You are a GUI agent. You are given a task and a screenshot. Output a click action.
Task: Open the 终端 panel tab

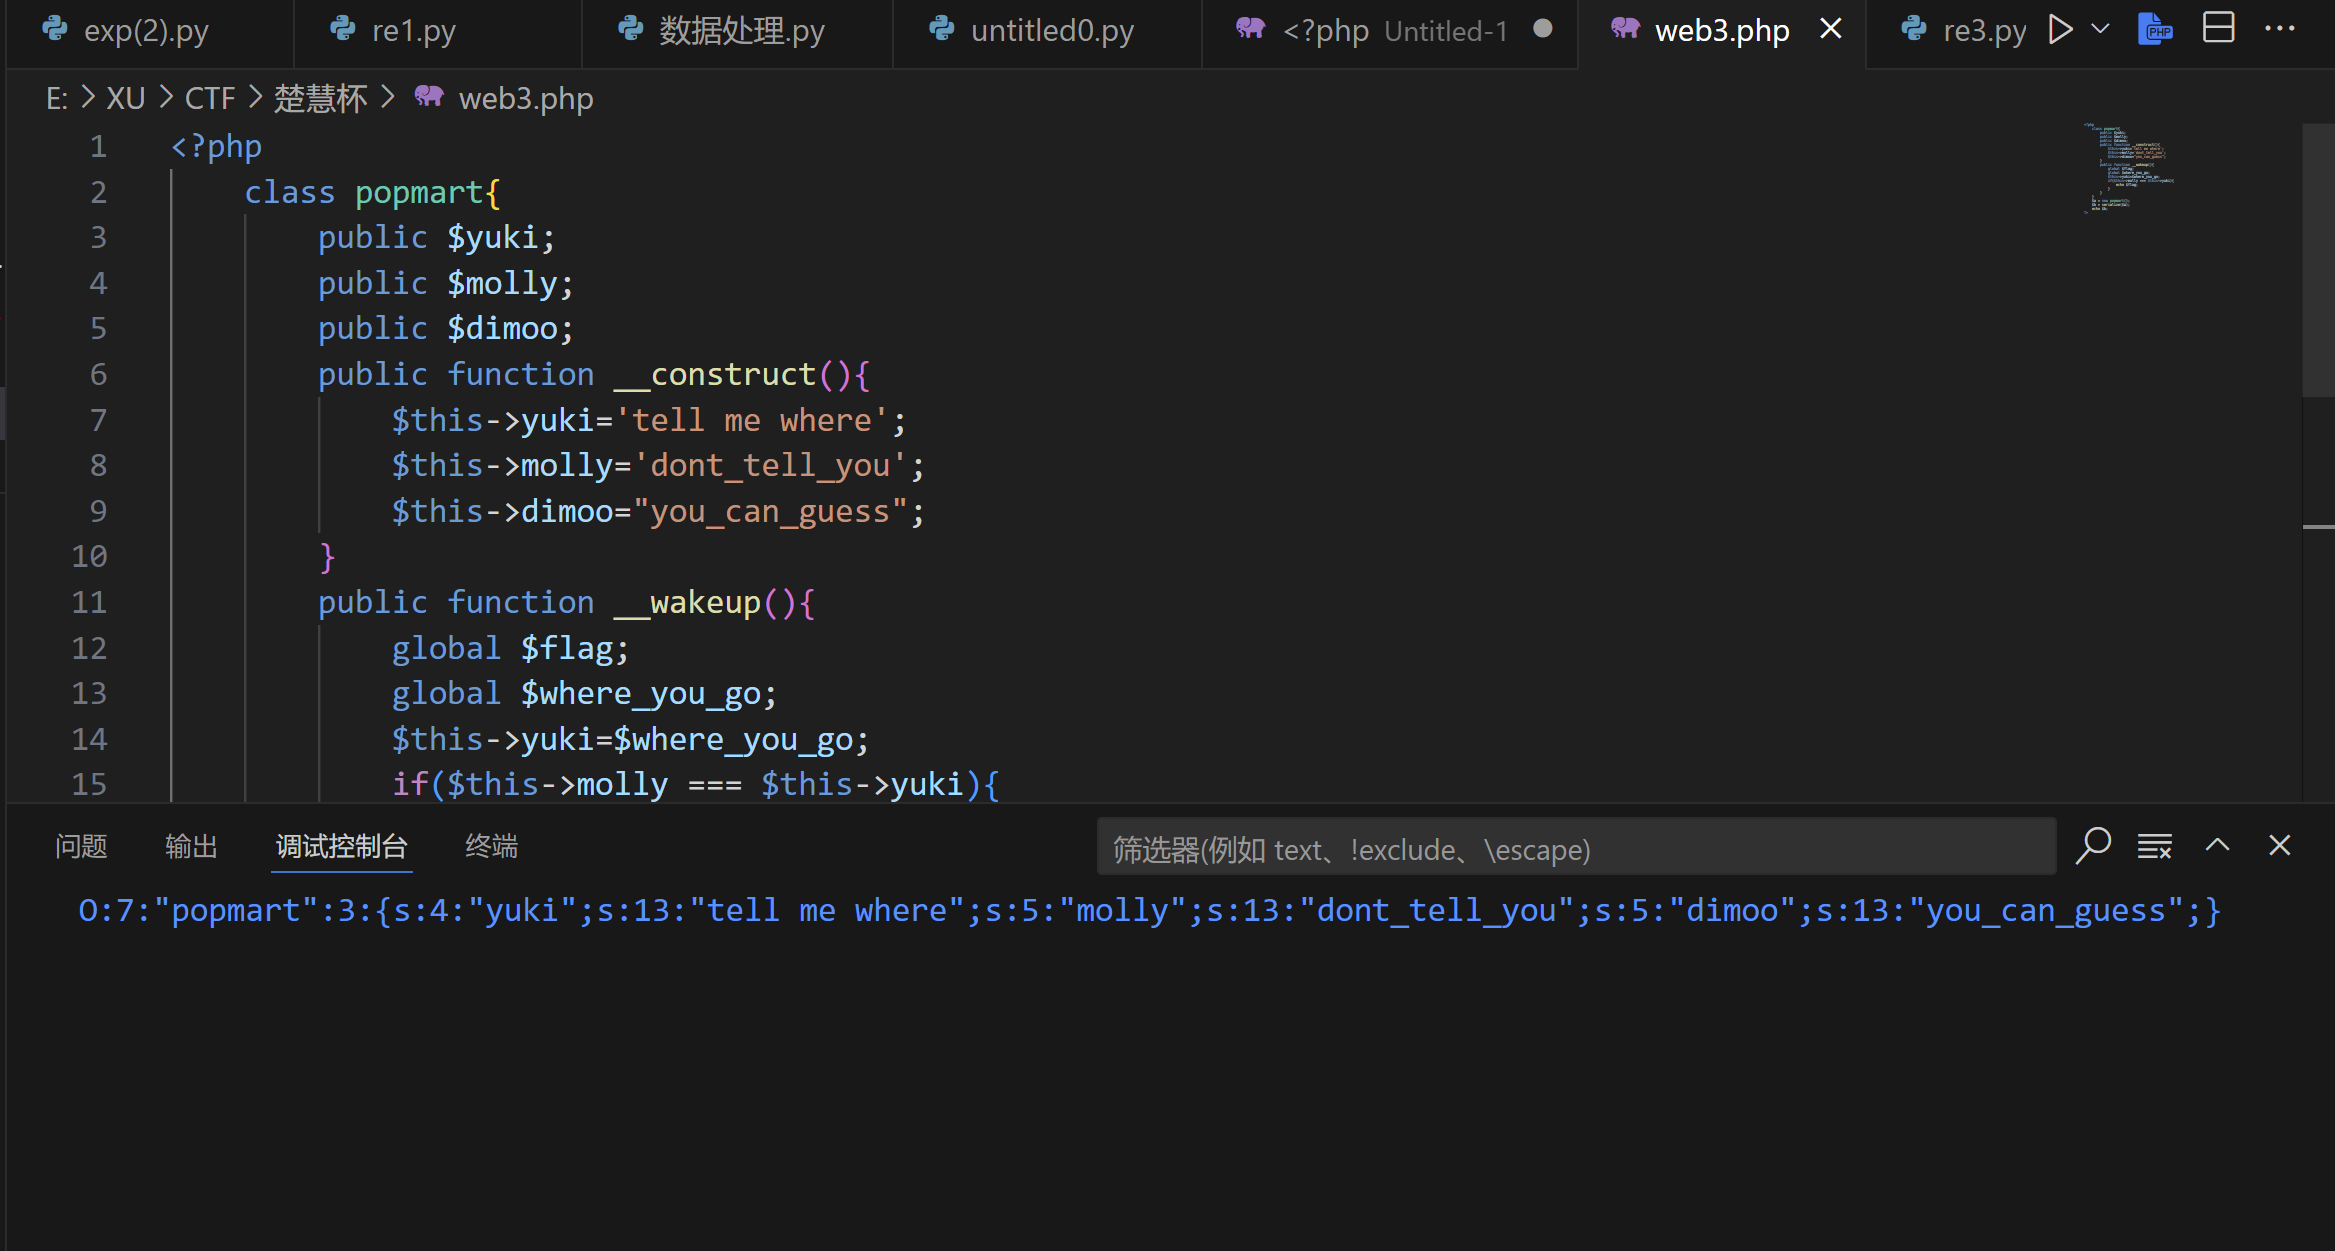coord(491,847)
